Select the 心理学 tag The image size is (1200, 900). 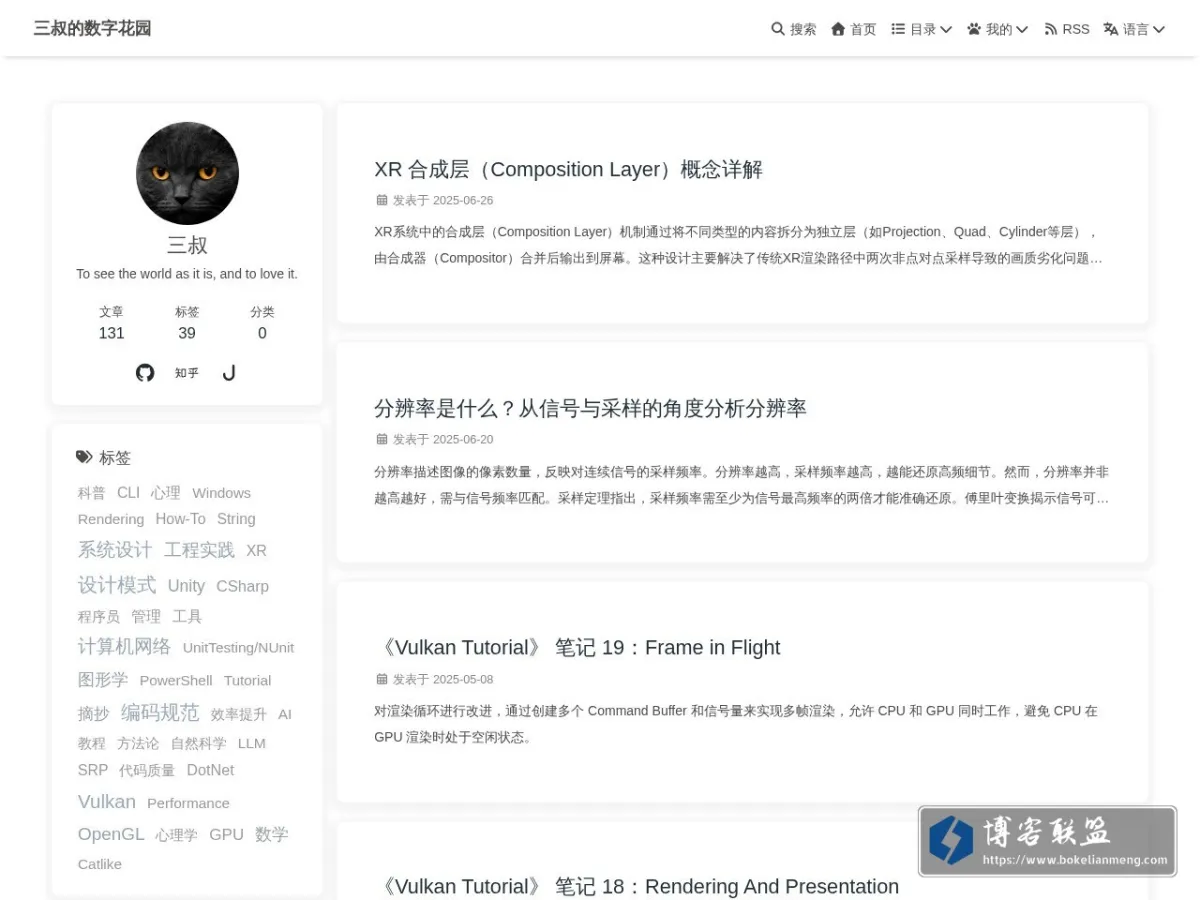pyautogui.click(x=176, y=835)
